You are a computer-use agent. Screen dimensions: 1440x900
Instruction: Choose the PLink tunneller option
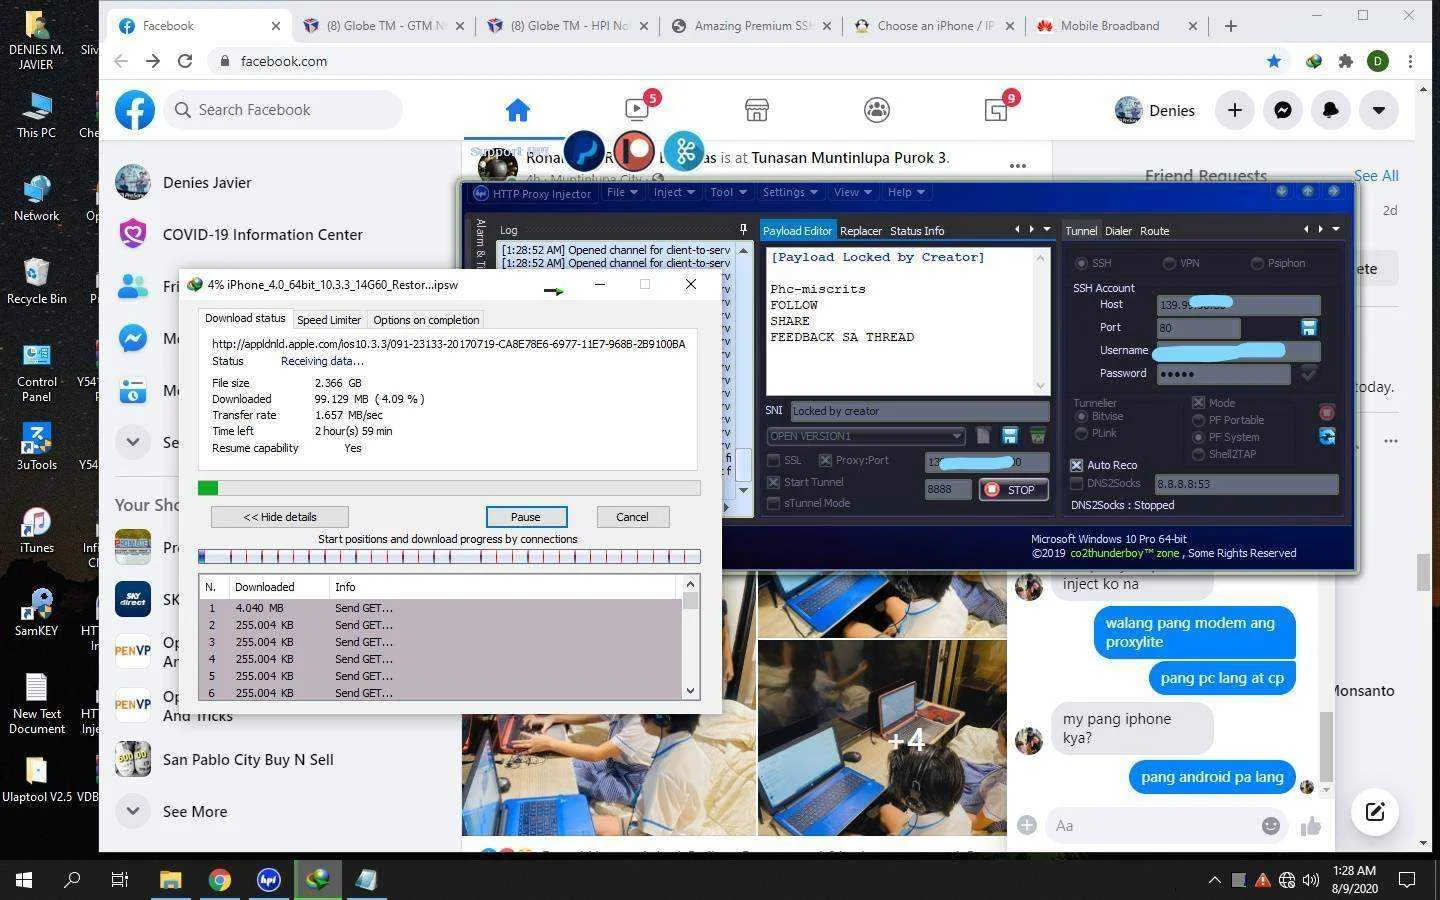(x=1081, y=433)
